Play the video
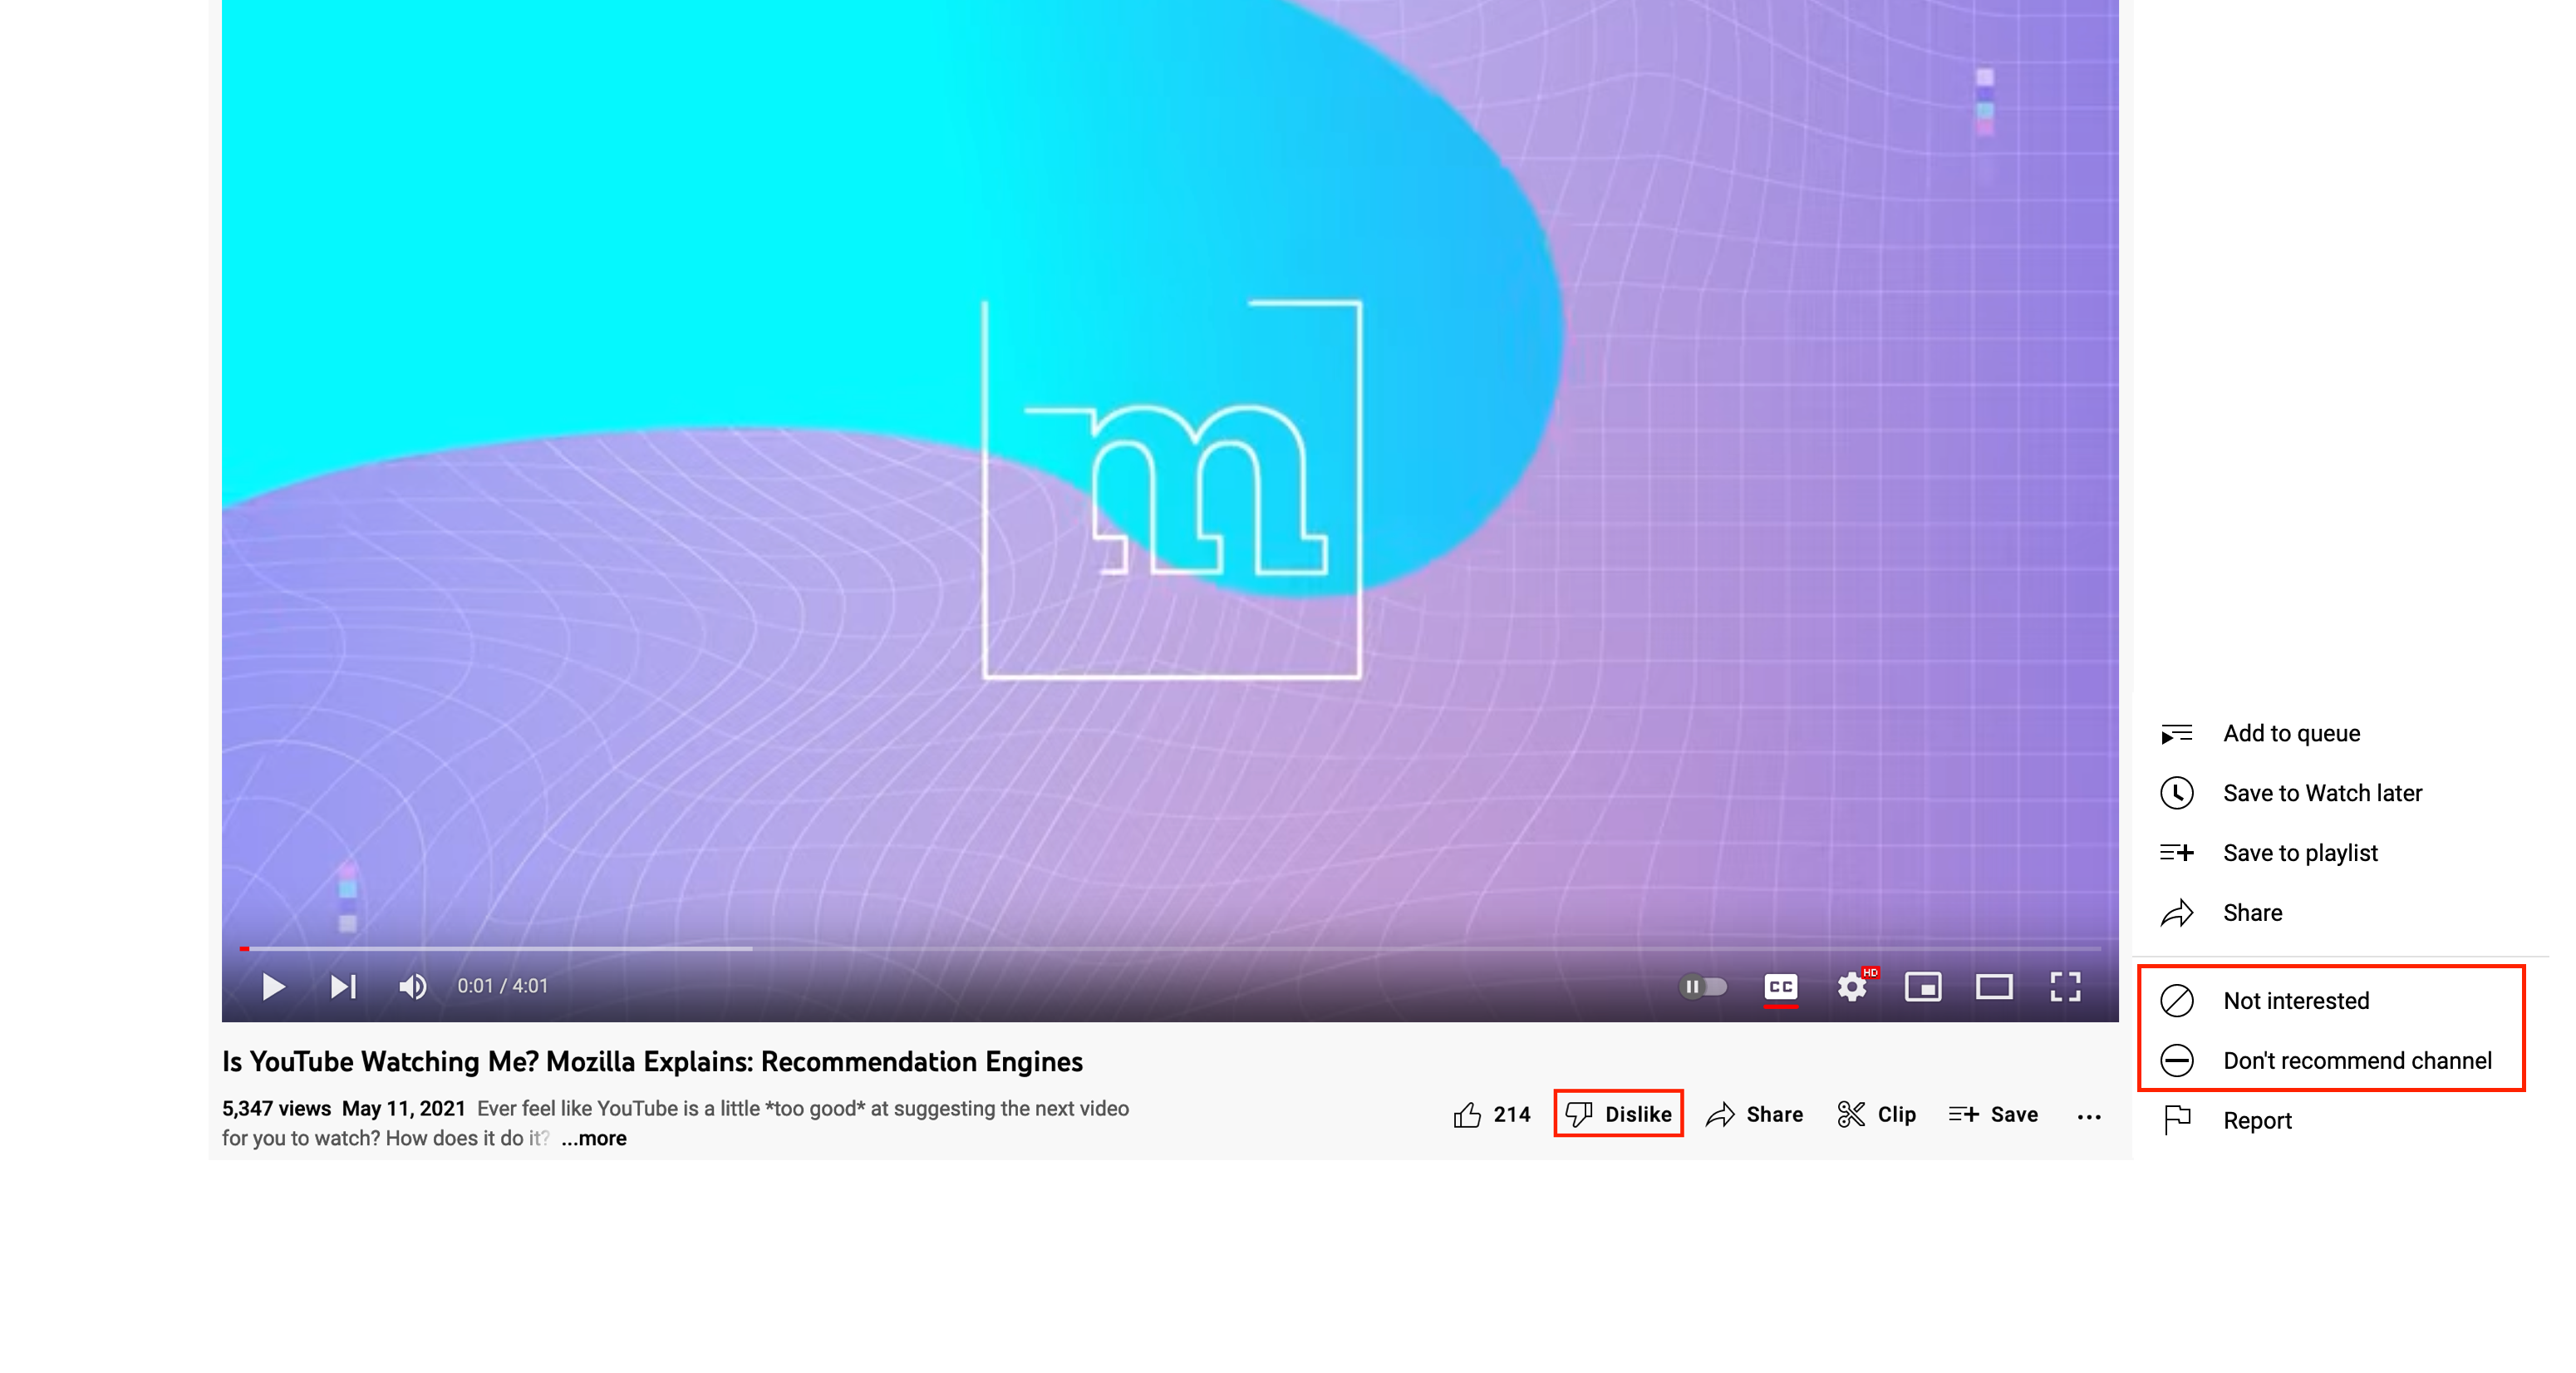This screenshot has height=1373, width=2576. pos(273,987)
